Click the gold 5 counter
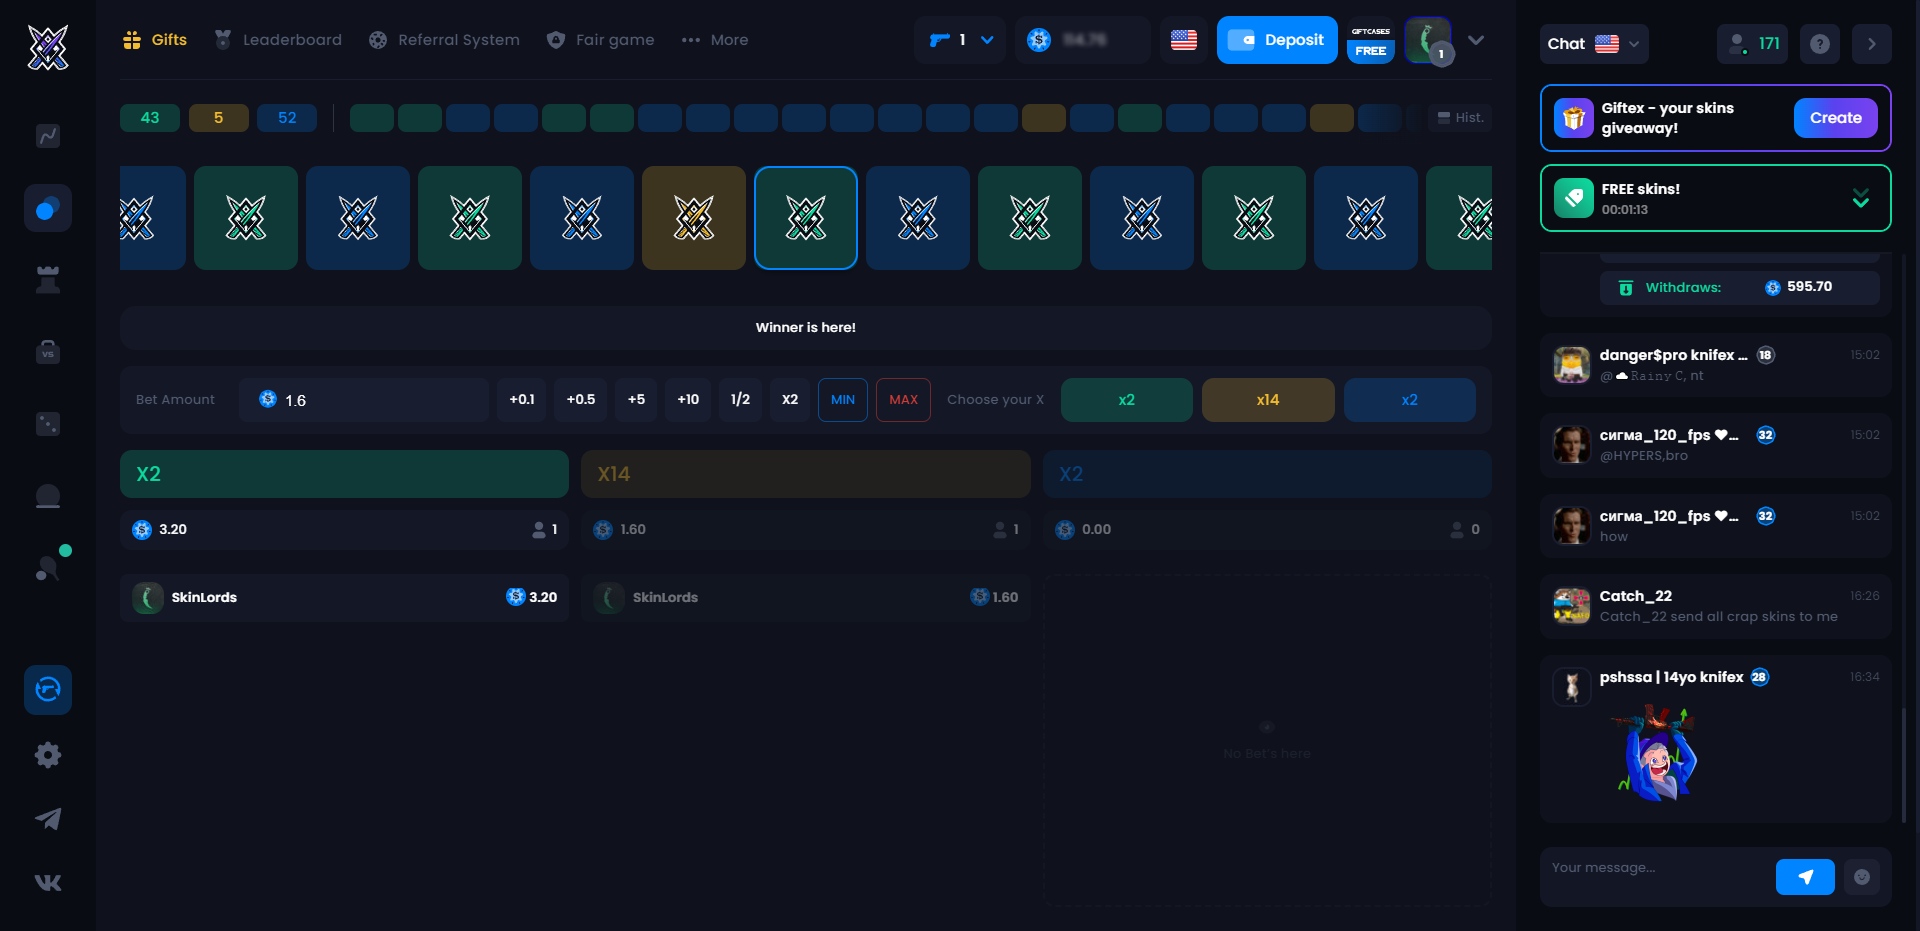This screenshot has width=1920, height=931. coord(218,118)
